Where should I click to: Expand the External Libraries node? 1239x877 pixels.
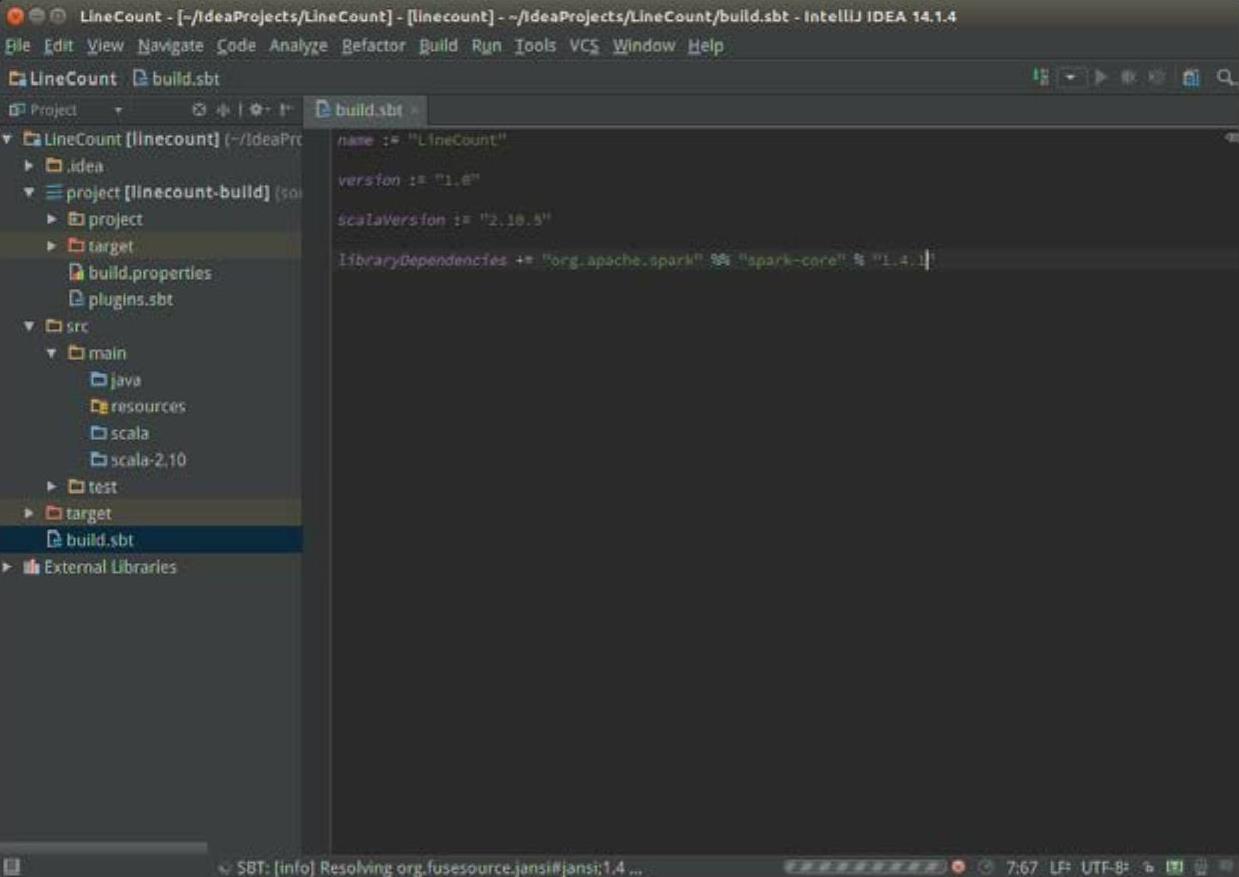point(8,567)
